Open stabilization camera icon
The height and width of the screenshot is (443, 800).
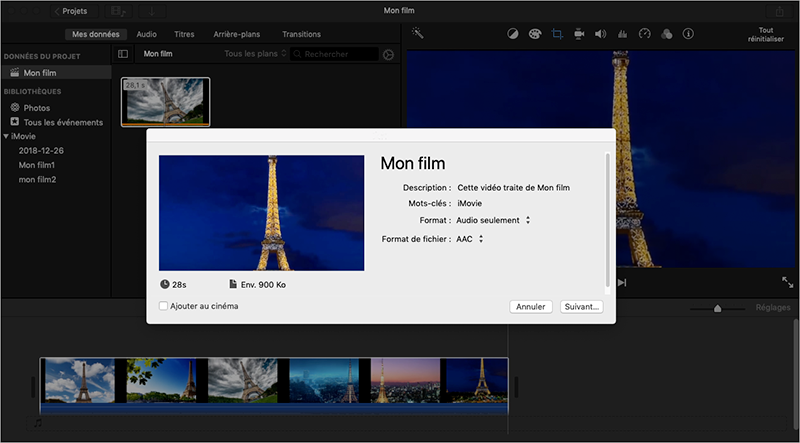[x=579, y=34]
